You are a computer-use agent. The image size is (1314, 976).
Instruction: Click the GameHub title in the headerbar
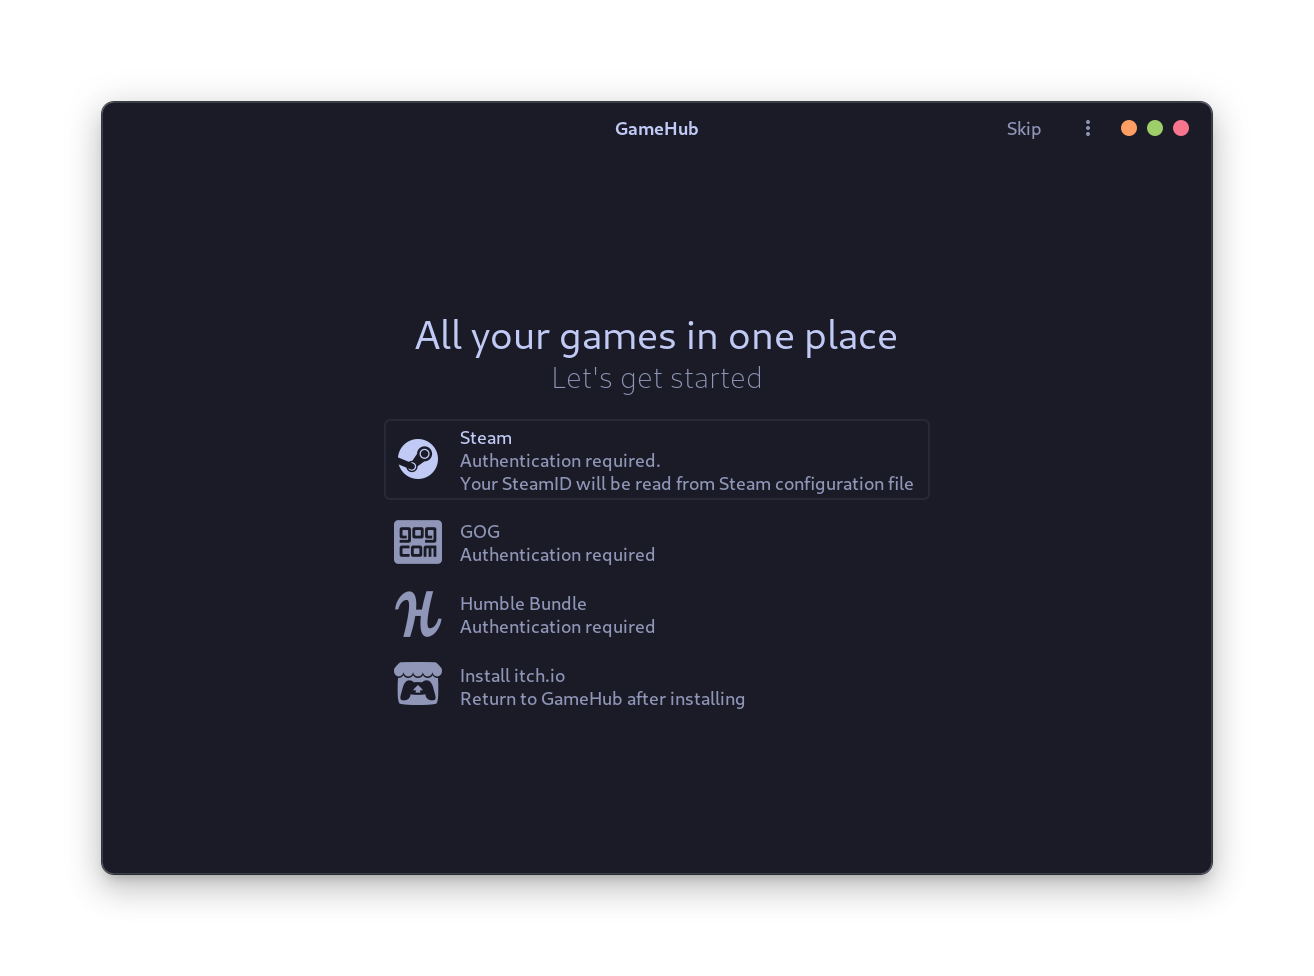click(656, 128)
